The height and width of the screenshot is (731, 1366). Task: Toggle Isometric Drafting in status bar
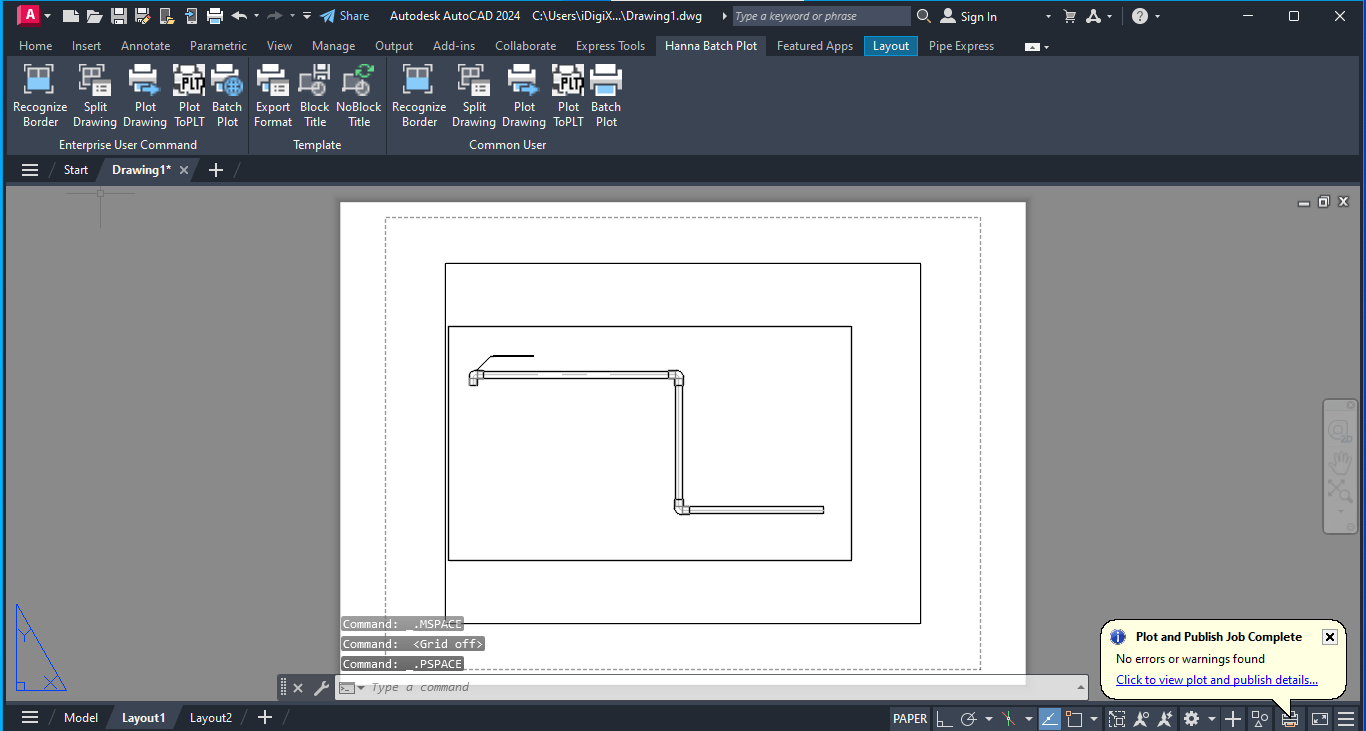coord(1008,718)
